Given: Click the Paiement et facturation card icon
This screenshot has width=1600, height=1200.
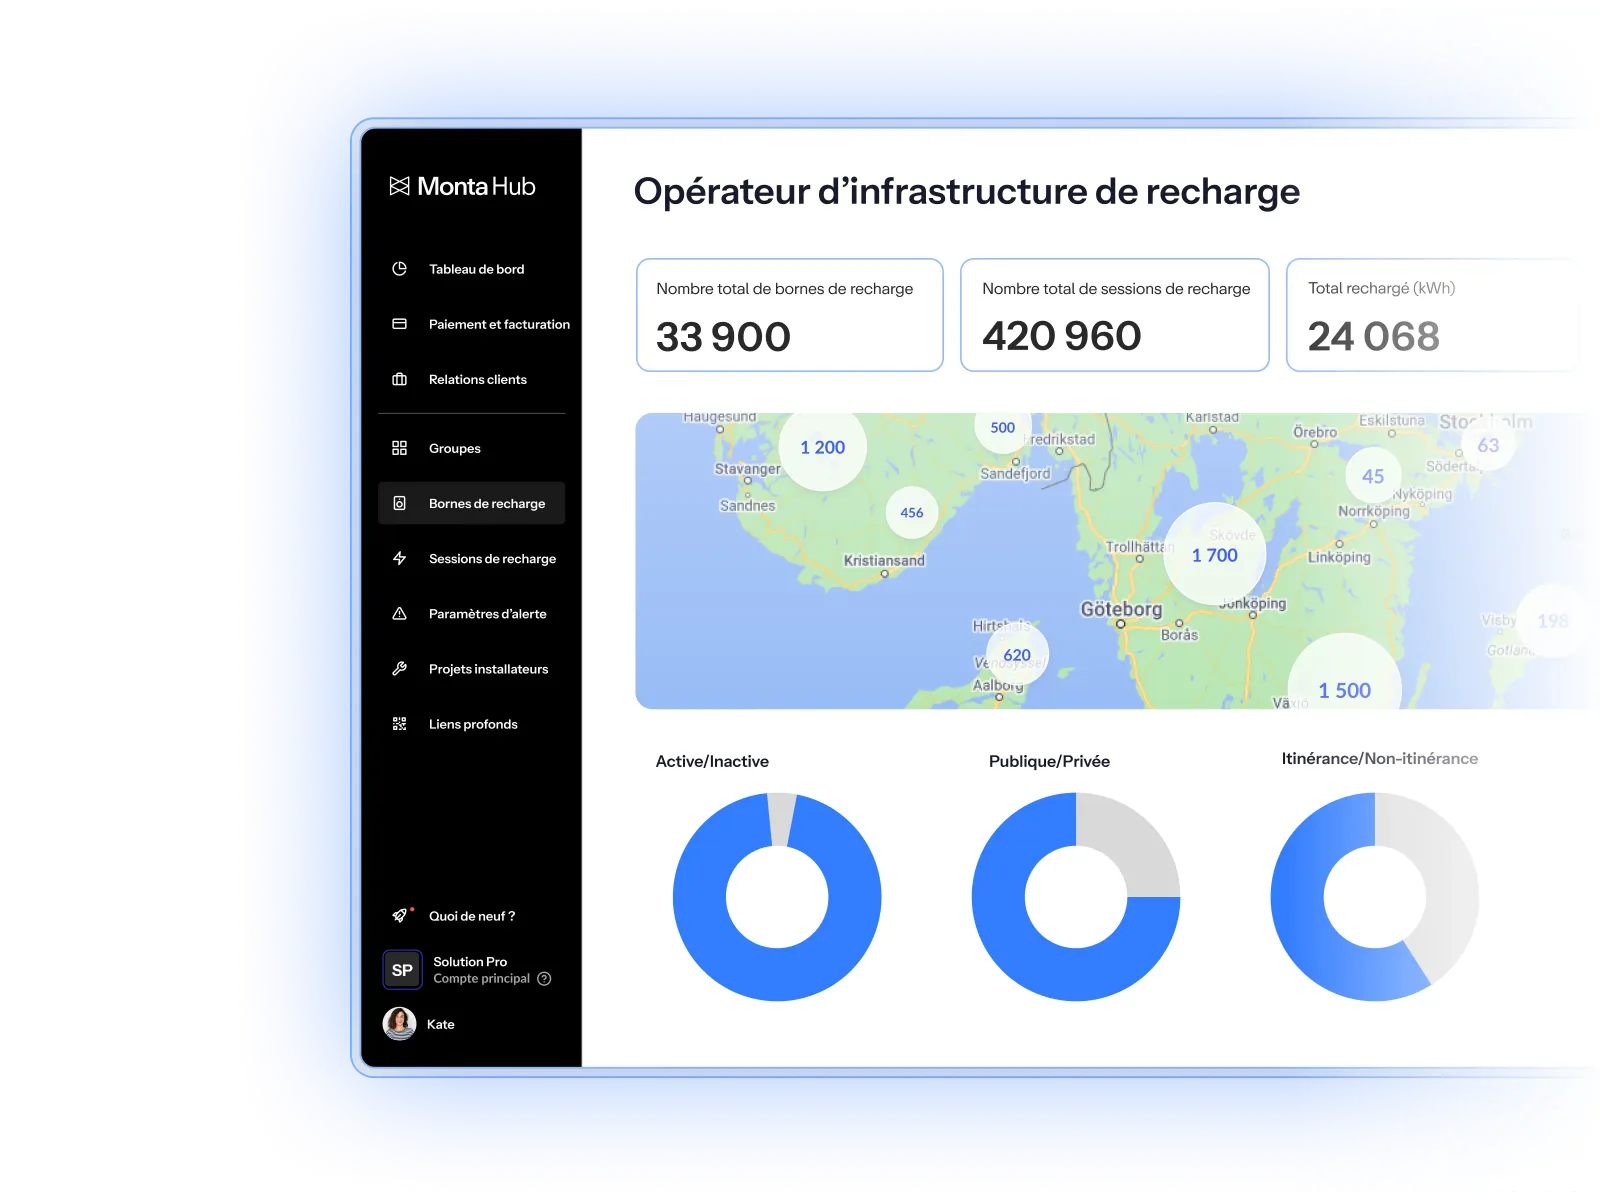Looking at the screenshot, I should (x=399, y=324).
